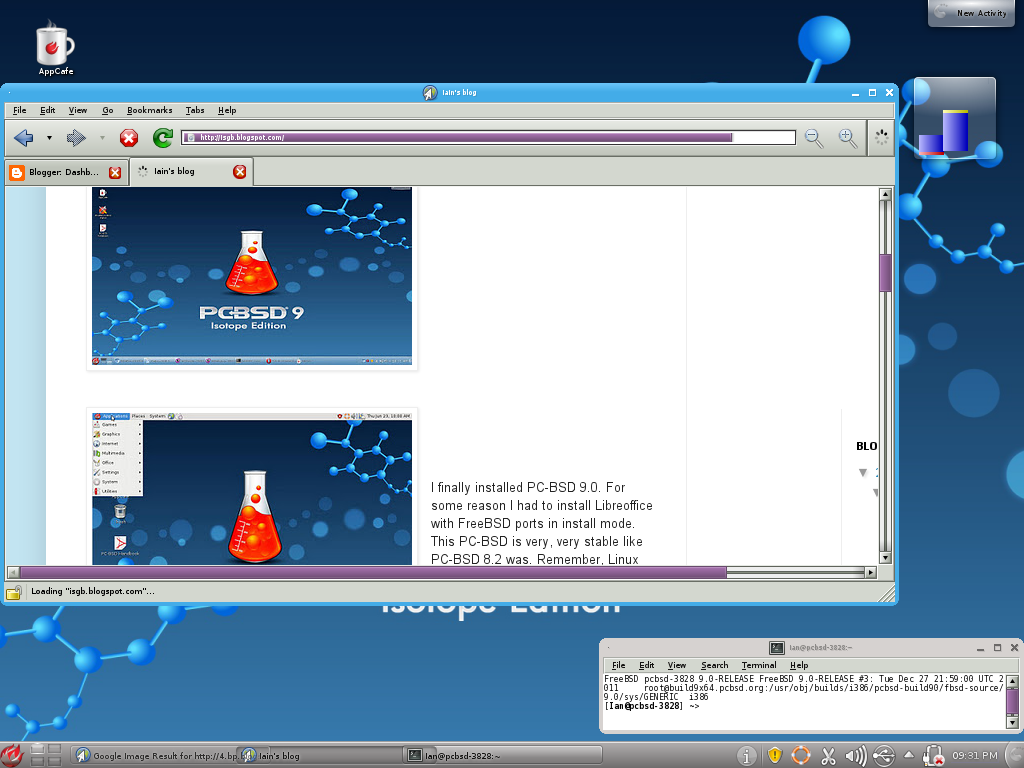
Task: Open the clipboard scissors tray icon
Action: click(x=828, y=756)
